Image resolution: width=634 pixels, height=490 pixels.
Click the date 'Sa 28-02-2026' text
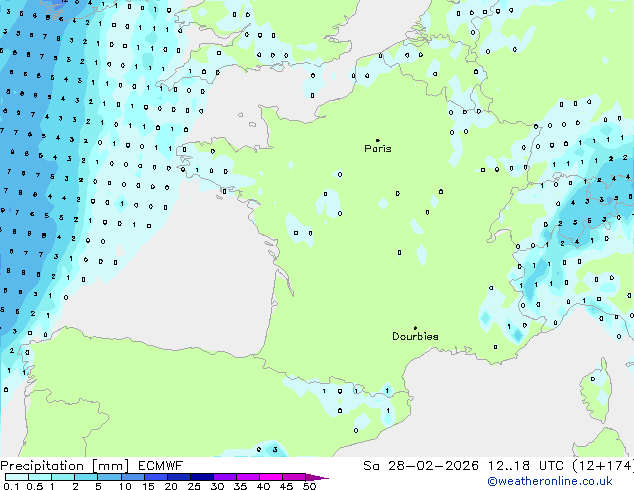[421, 466]
